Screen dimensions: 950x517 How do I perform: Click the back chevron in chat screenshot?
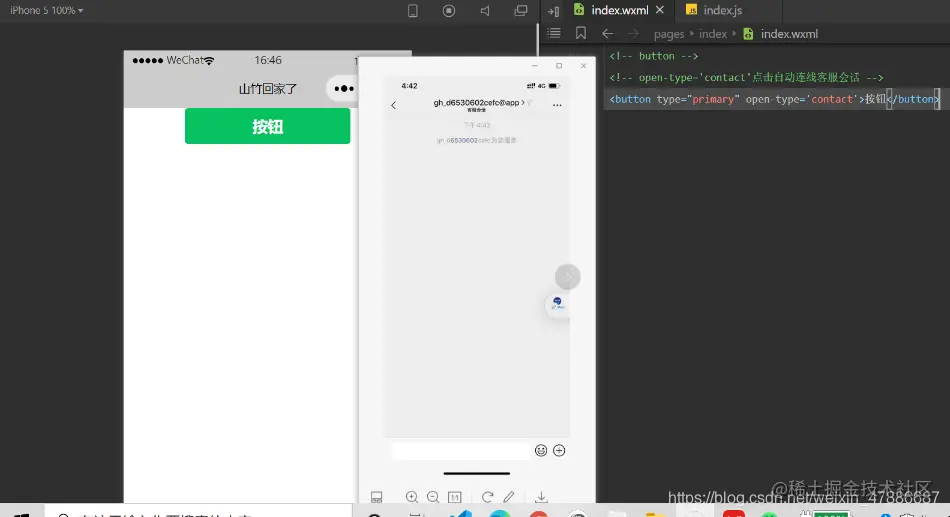click(393, 105)
